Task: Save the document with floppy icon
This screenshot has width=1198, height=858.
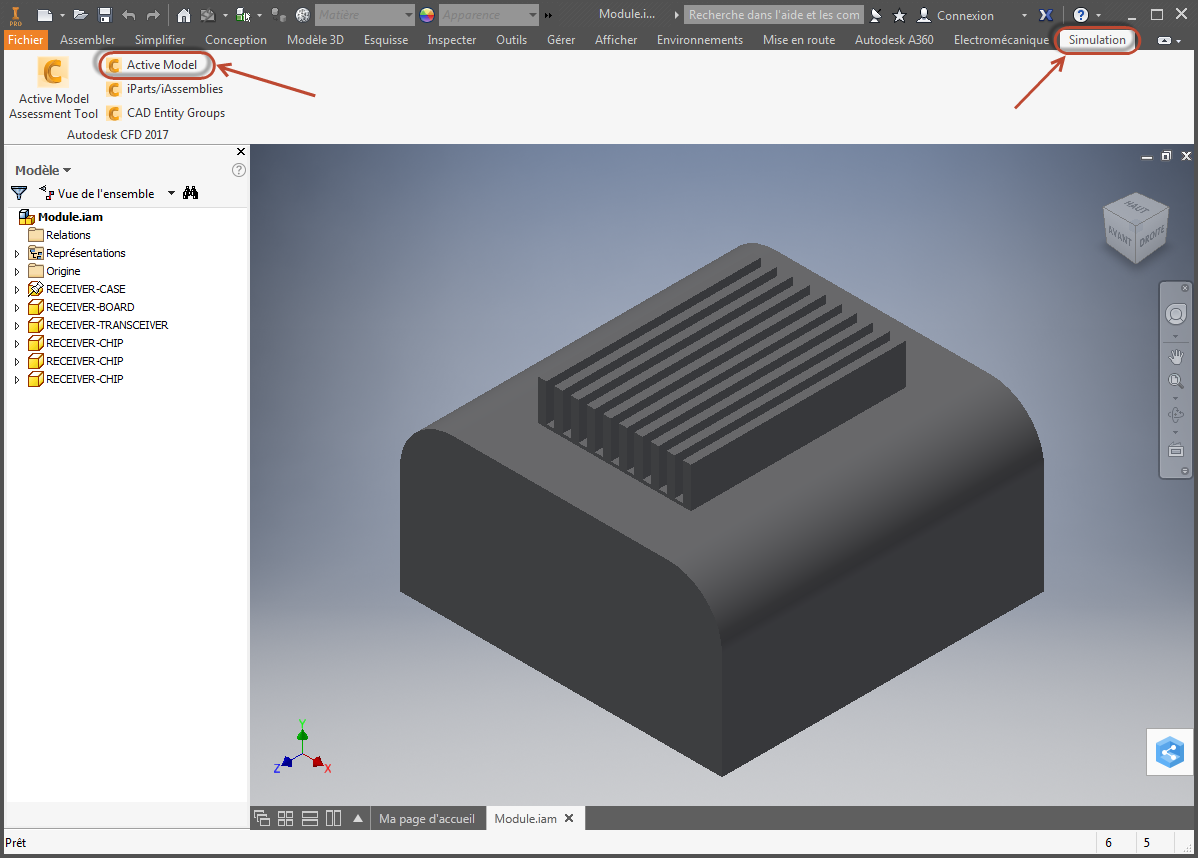Action: (x=105, y=15)
